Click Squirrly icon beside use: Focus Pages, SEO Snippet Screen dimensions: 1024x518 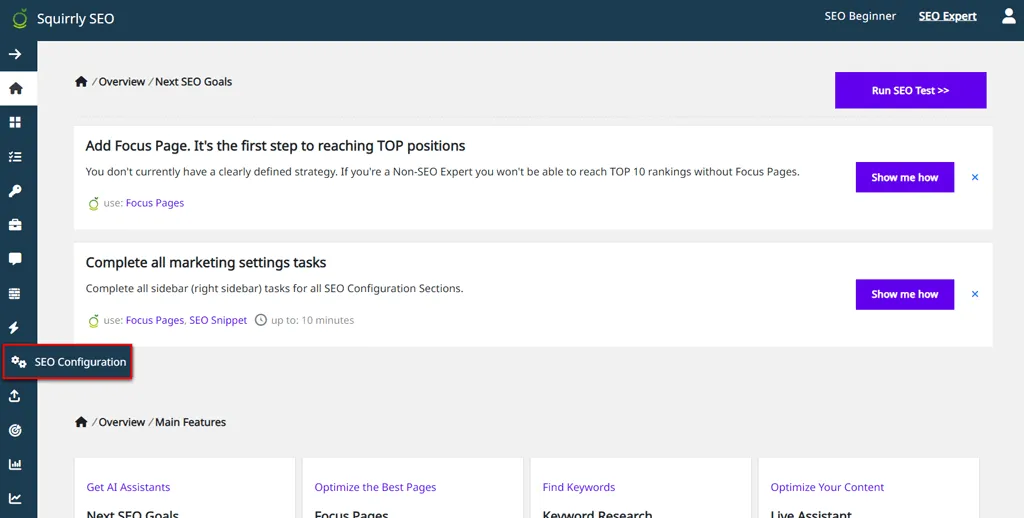click(x=93, y=321)
